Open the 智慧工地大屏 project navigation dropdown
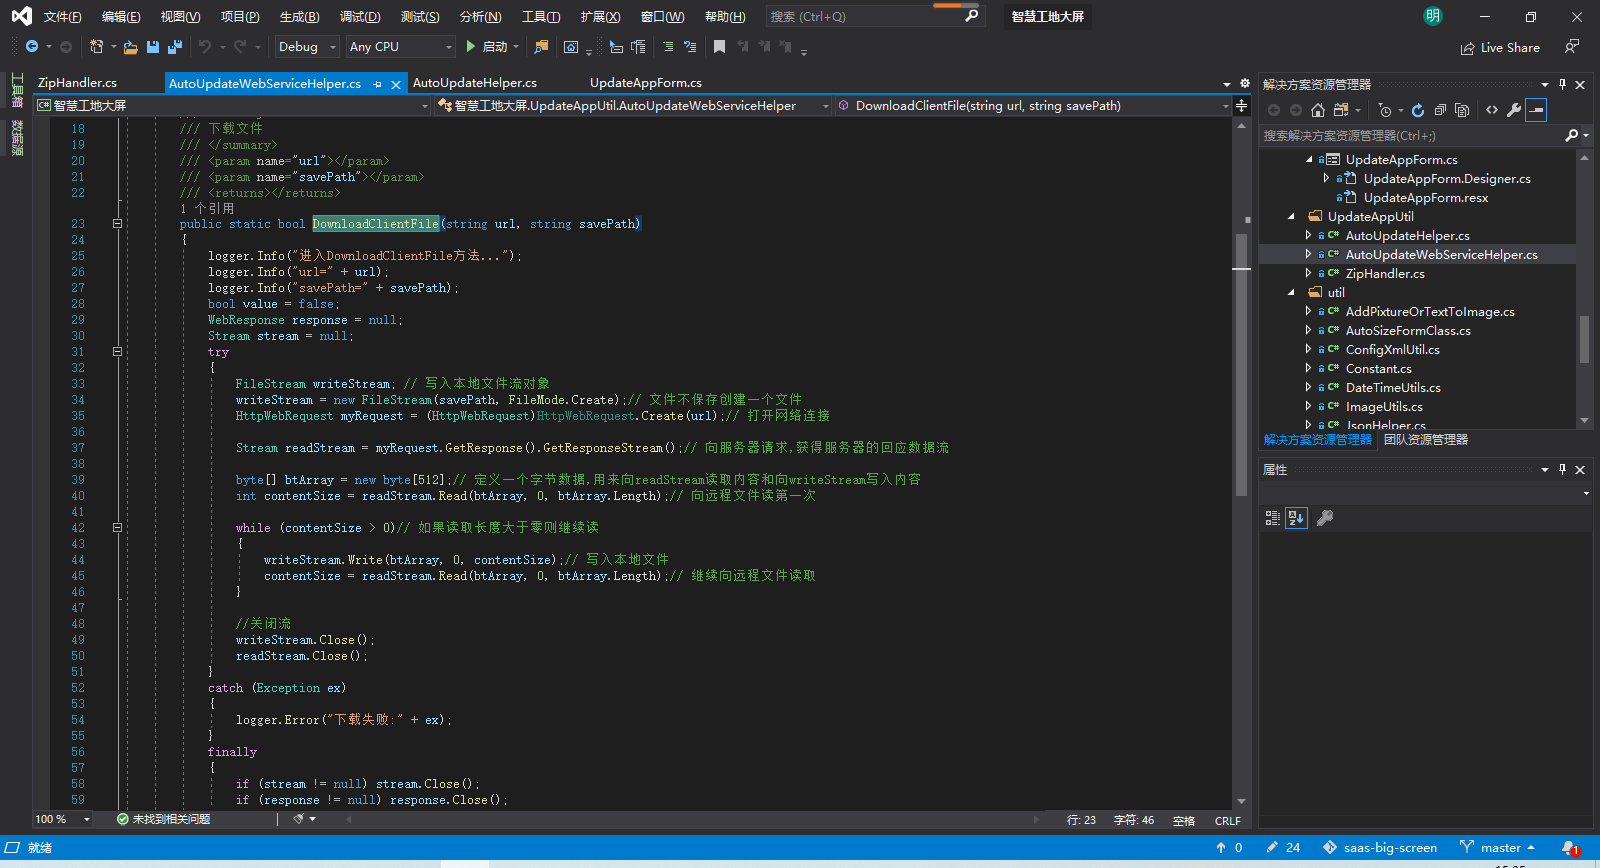This screenshot has width=1600, height=868. tap(233, 105)
